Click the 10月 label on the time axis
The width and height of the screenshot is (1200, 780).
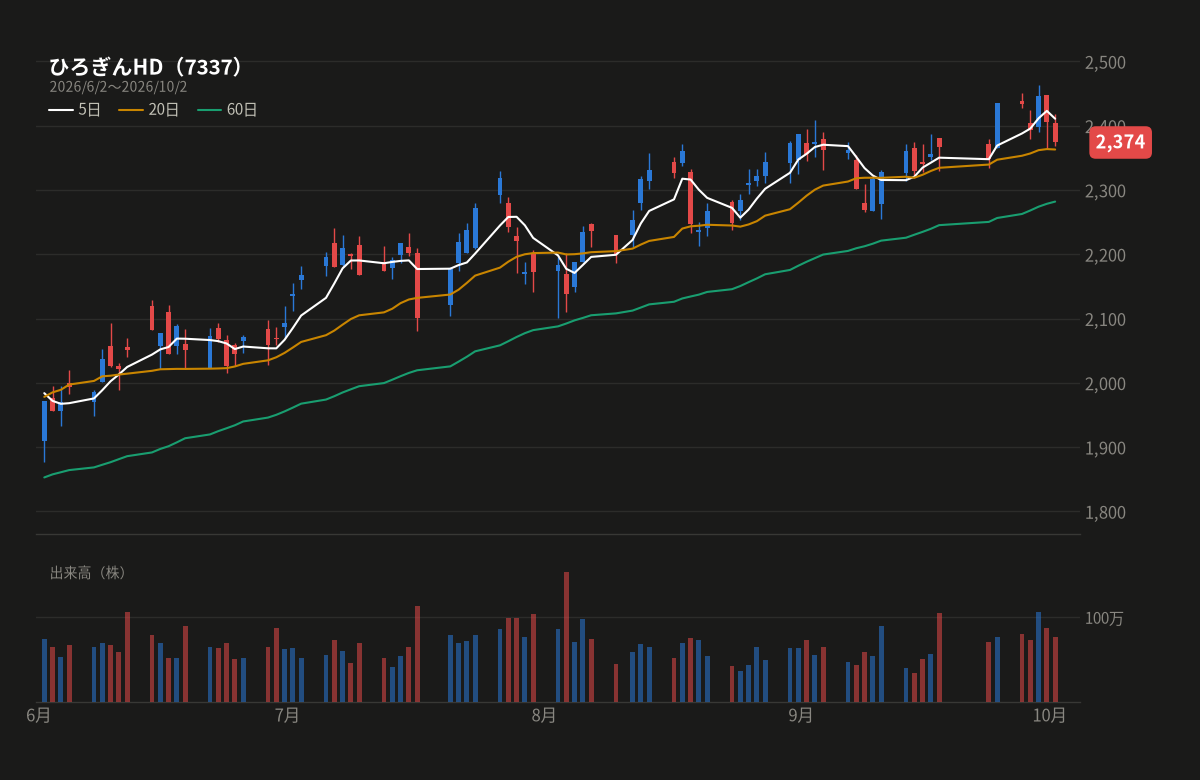1050,715
